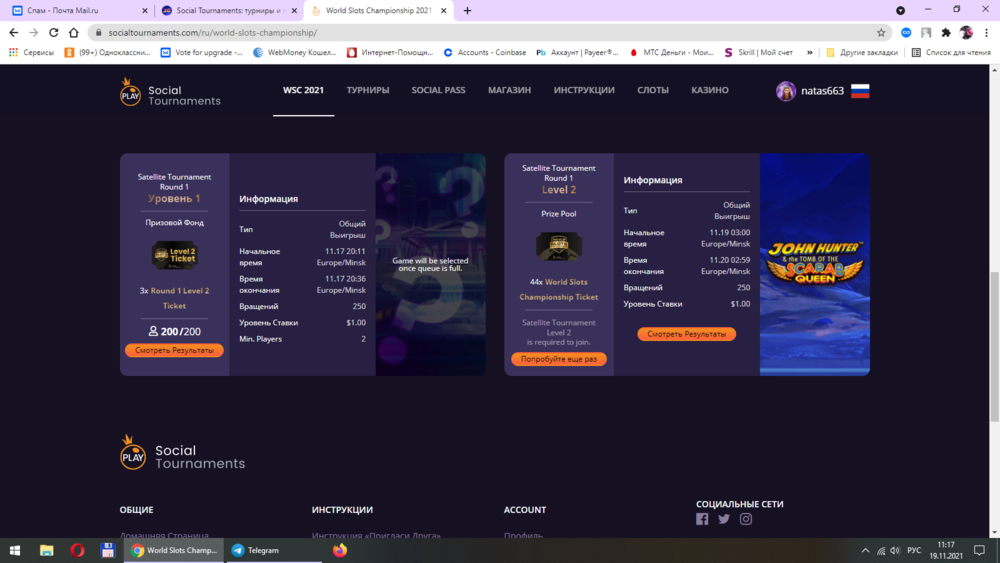Open Firefox from the taskbar

(340, 550)
